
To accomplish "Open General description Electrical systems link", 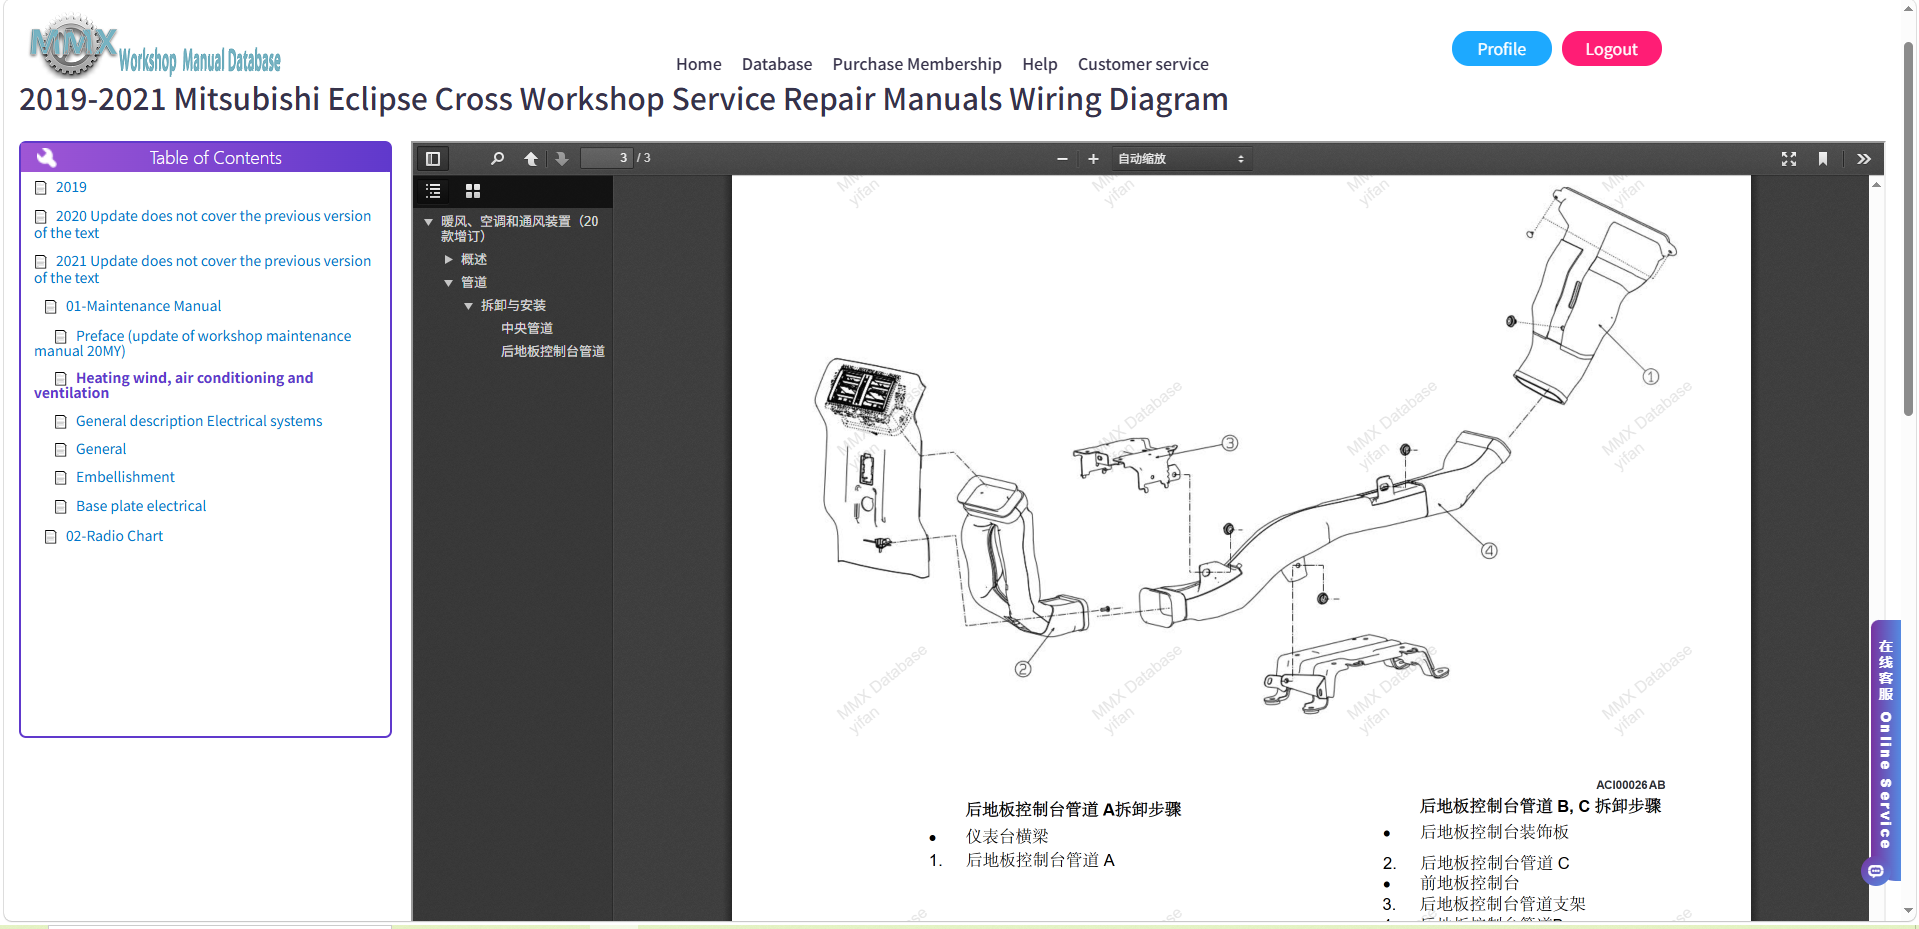I will click(199, 421).
